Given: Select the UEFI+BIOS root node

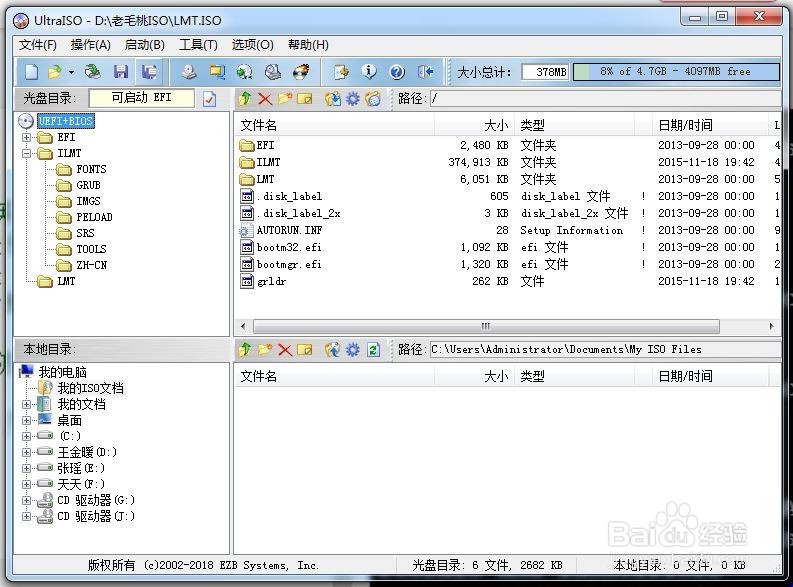Looking at the screenshot, I should point(66,121).
